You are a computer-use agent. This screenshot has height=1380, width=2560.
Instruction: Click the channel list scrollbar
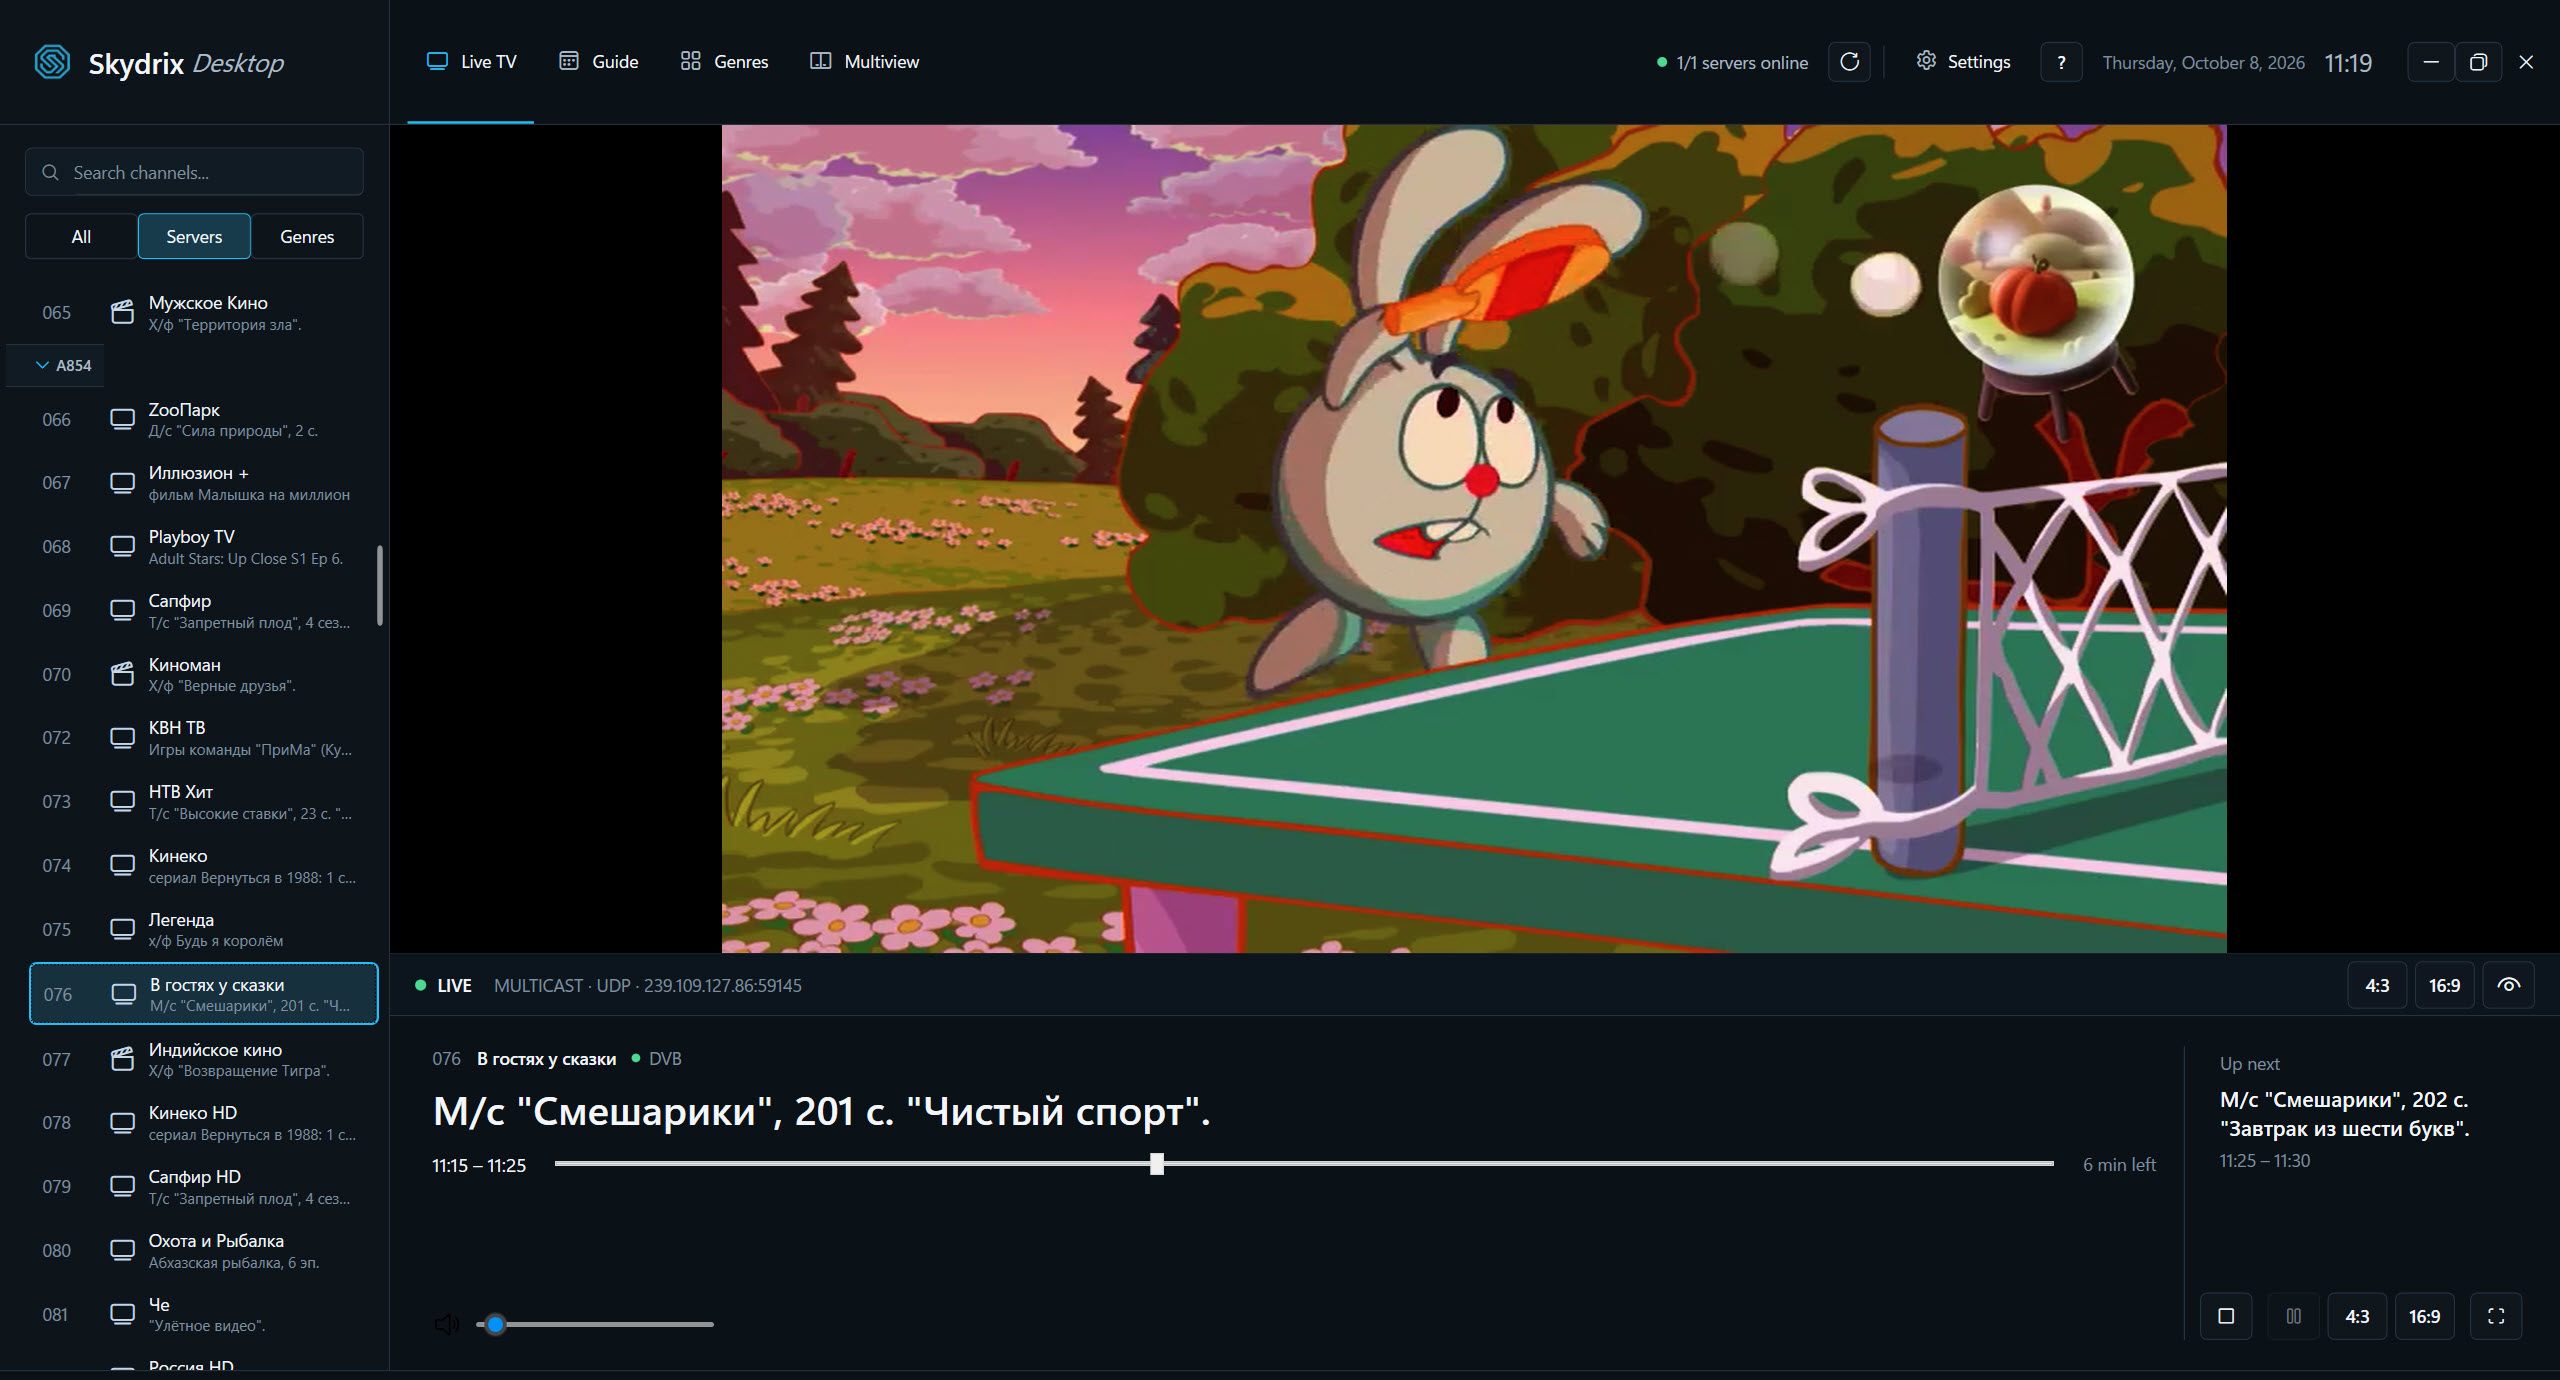click(380, 585)
